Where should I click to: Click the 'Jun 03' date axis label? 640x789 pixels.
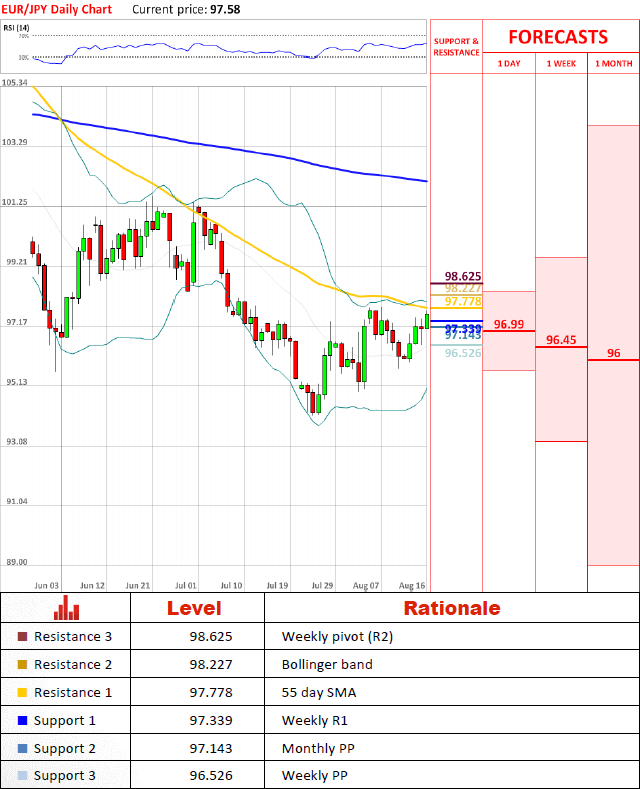(46, 585)
